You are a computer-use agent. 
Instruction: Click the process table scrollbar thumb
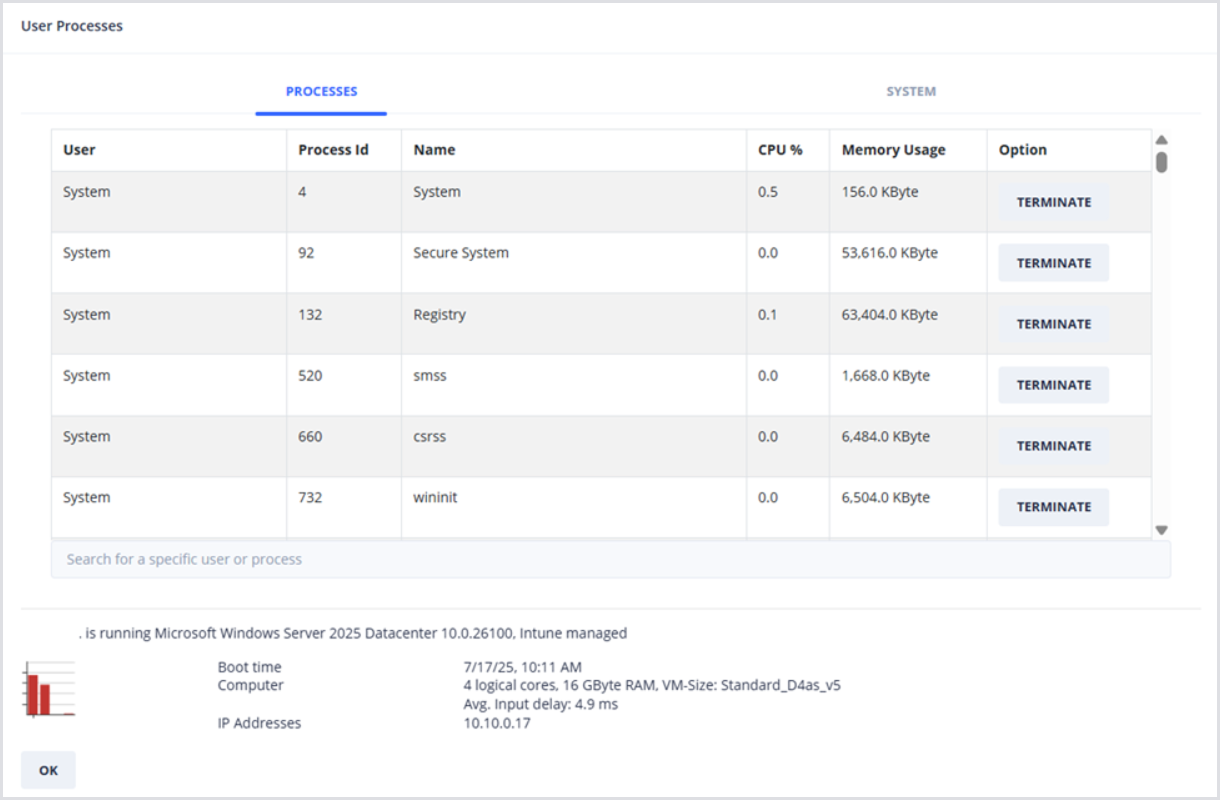[x=1161, y=162]
